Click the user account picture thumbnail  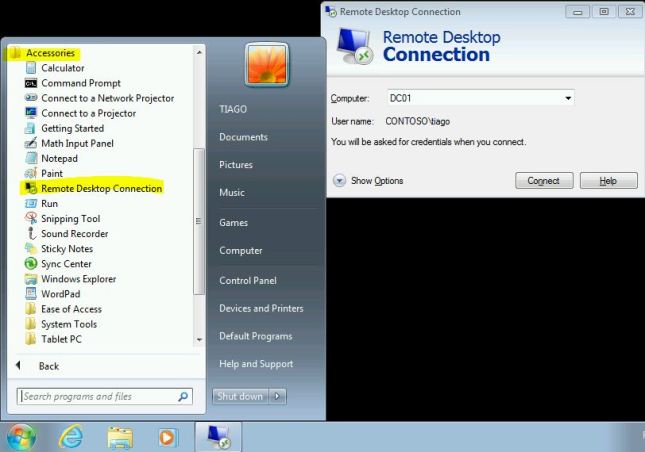click(266, 66)
